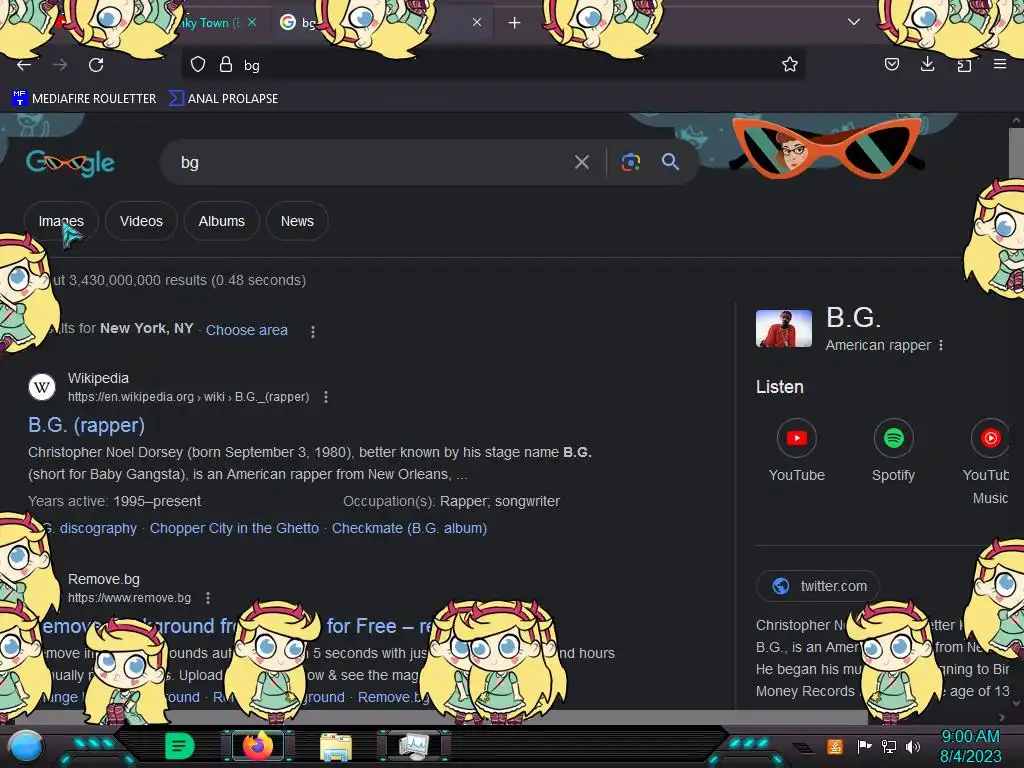Click the site padlock icon
Image resolution: width=1024 pixels, height=768 pixels.
[x=226, y=64]
